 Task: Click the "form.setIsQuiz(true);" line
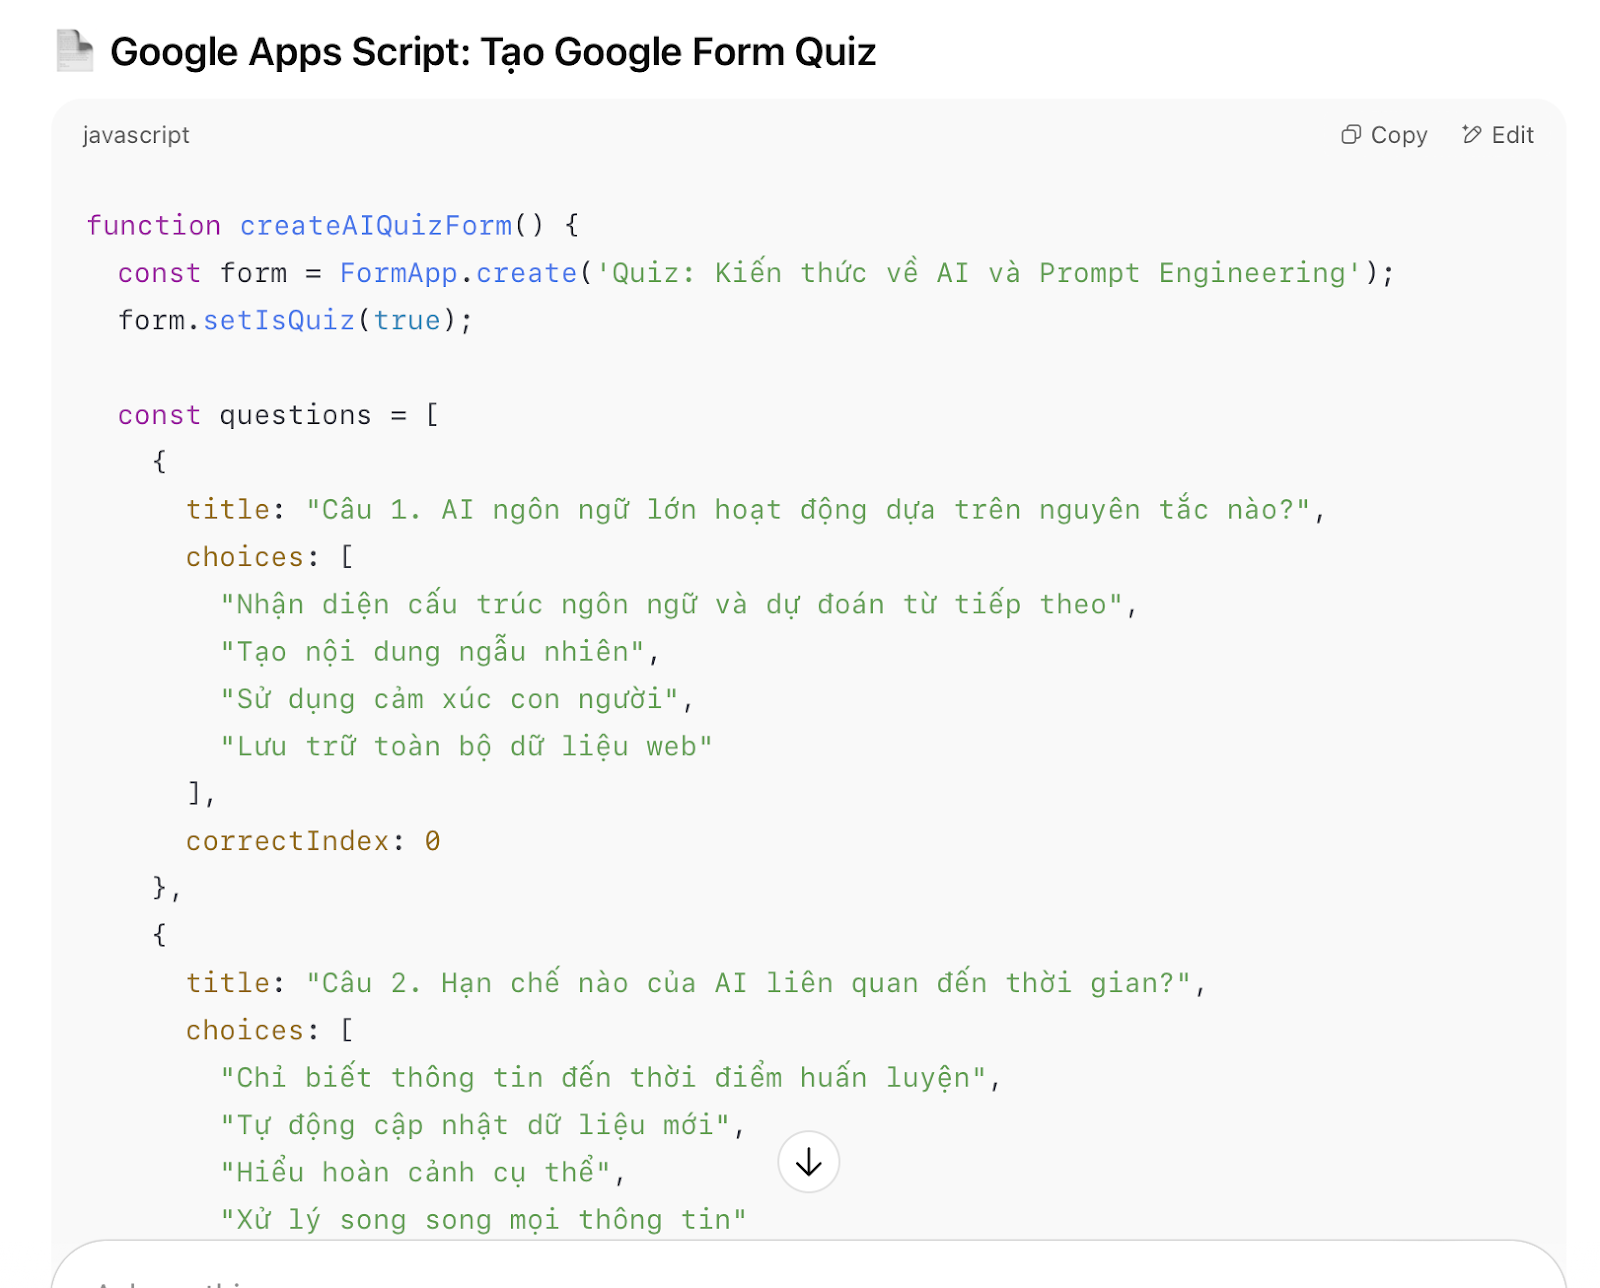click(295, 320)
